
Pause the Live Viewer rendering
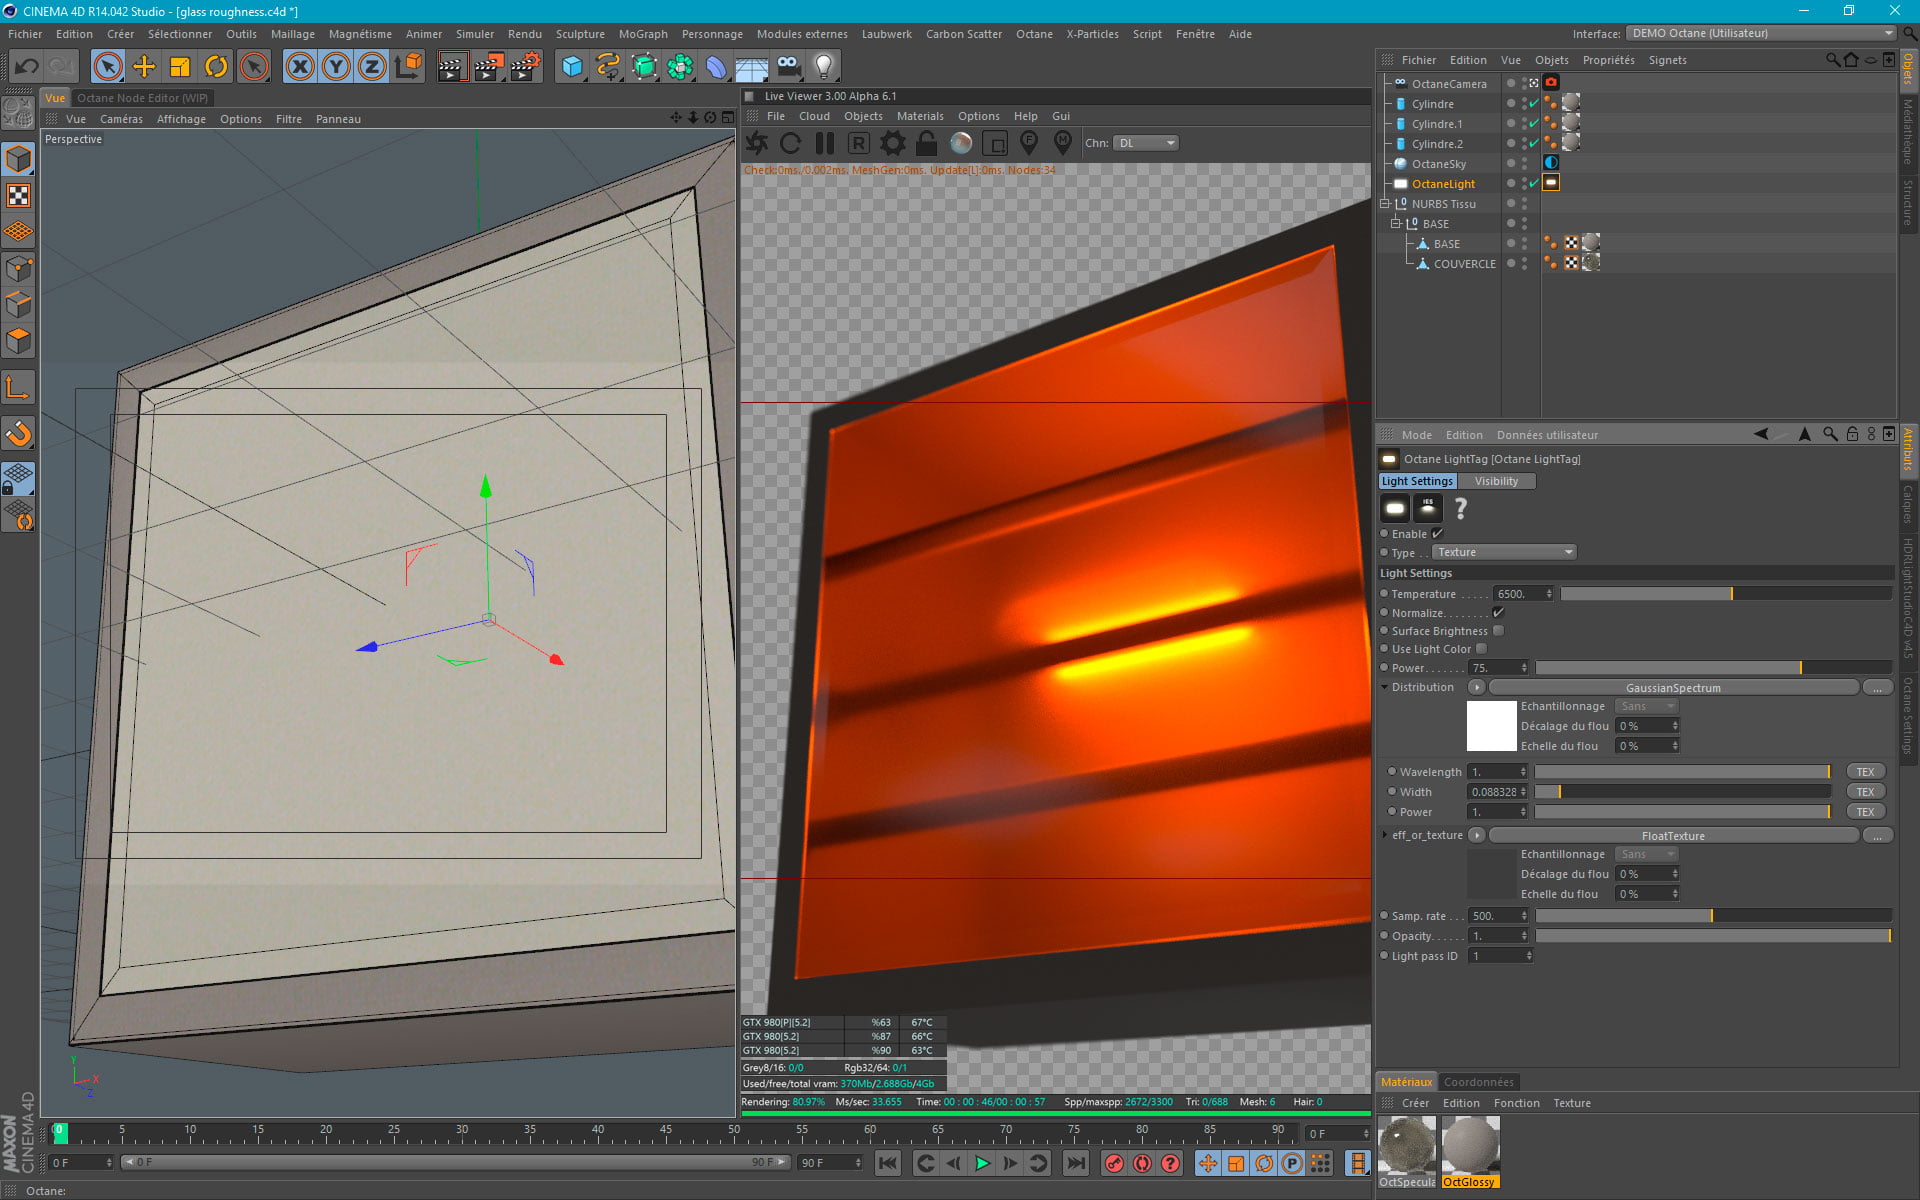[x=824, y=143]
